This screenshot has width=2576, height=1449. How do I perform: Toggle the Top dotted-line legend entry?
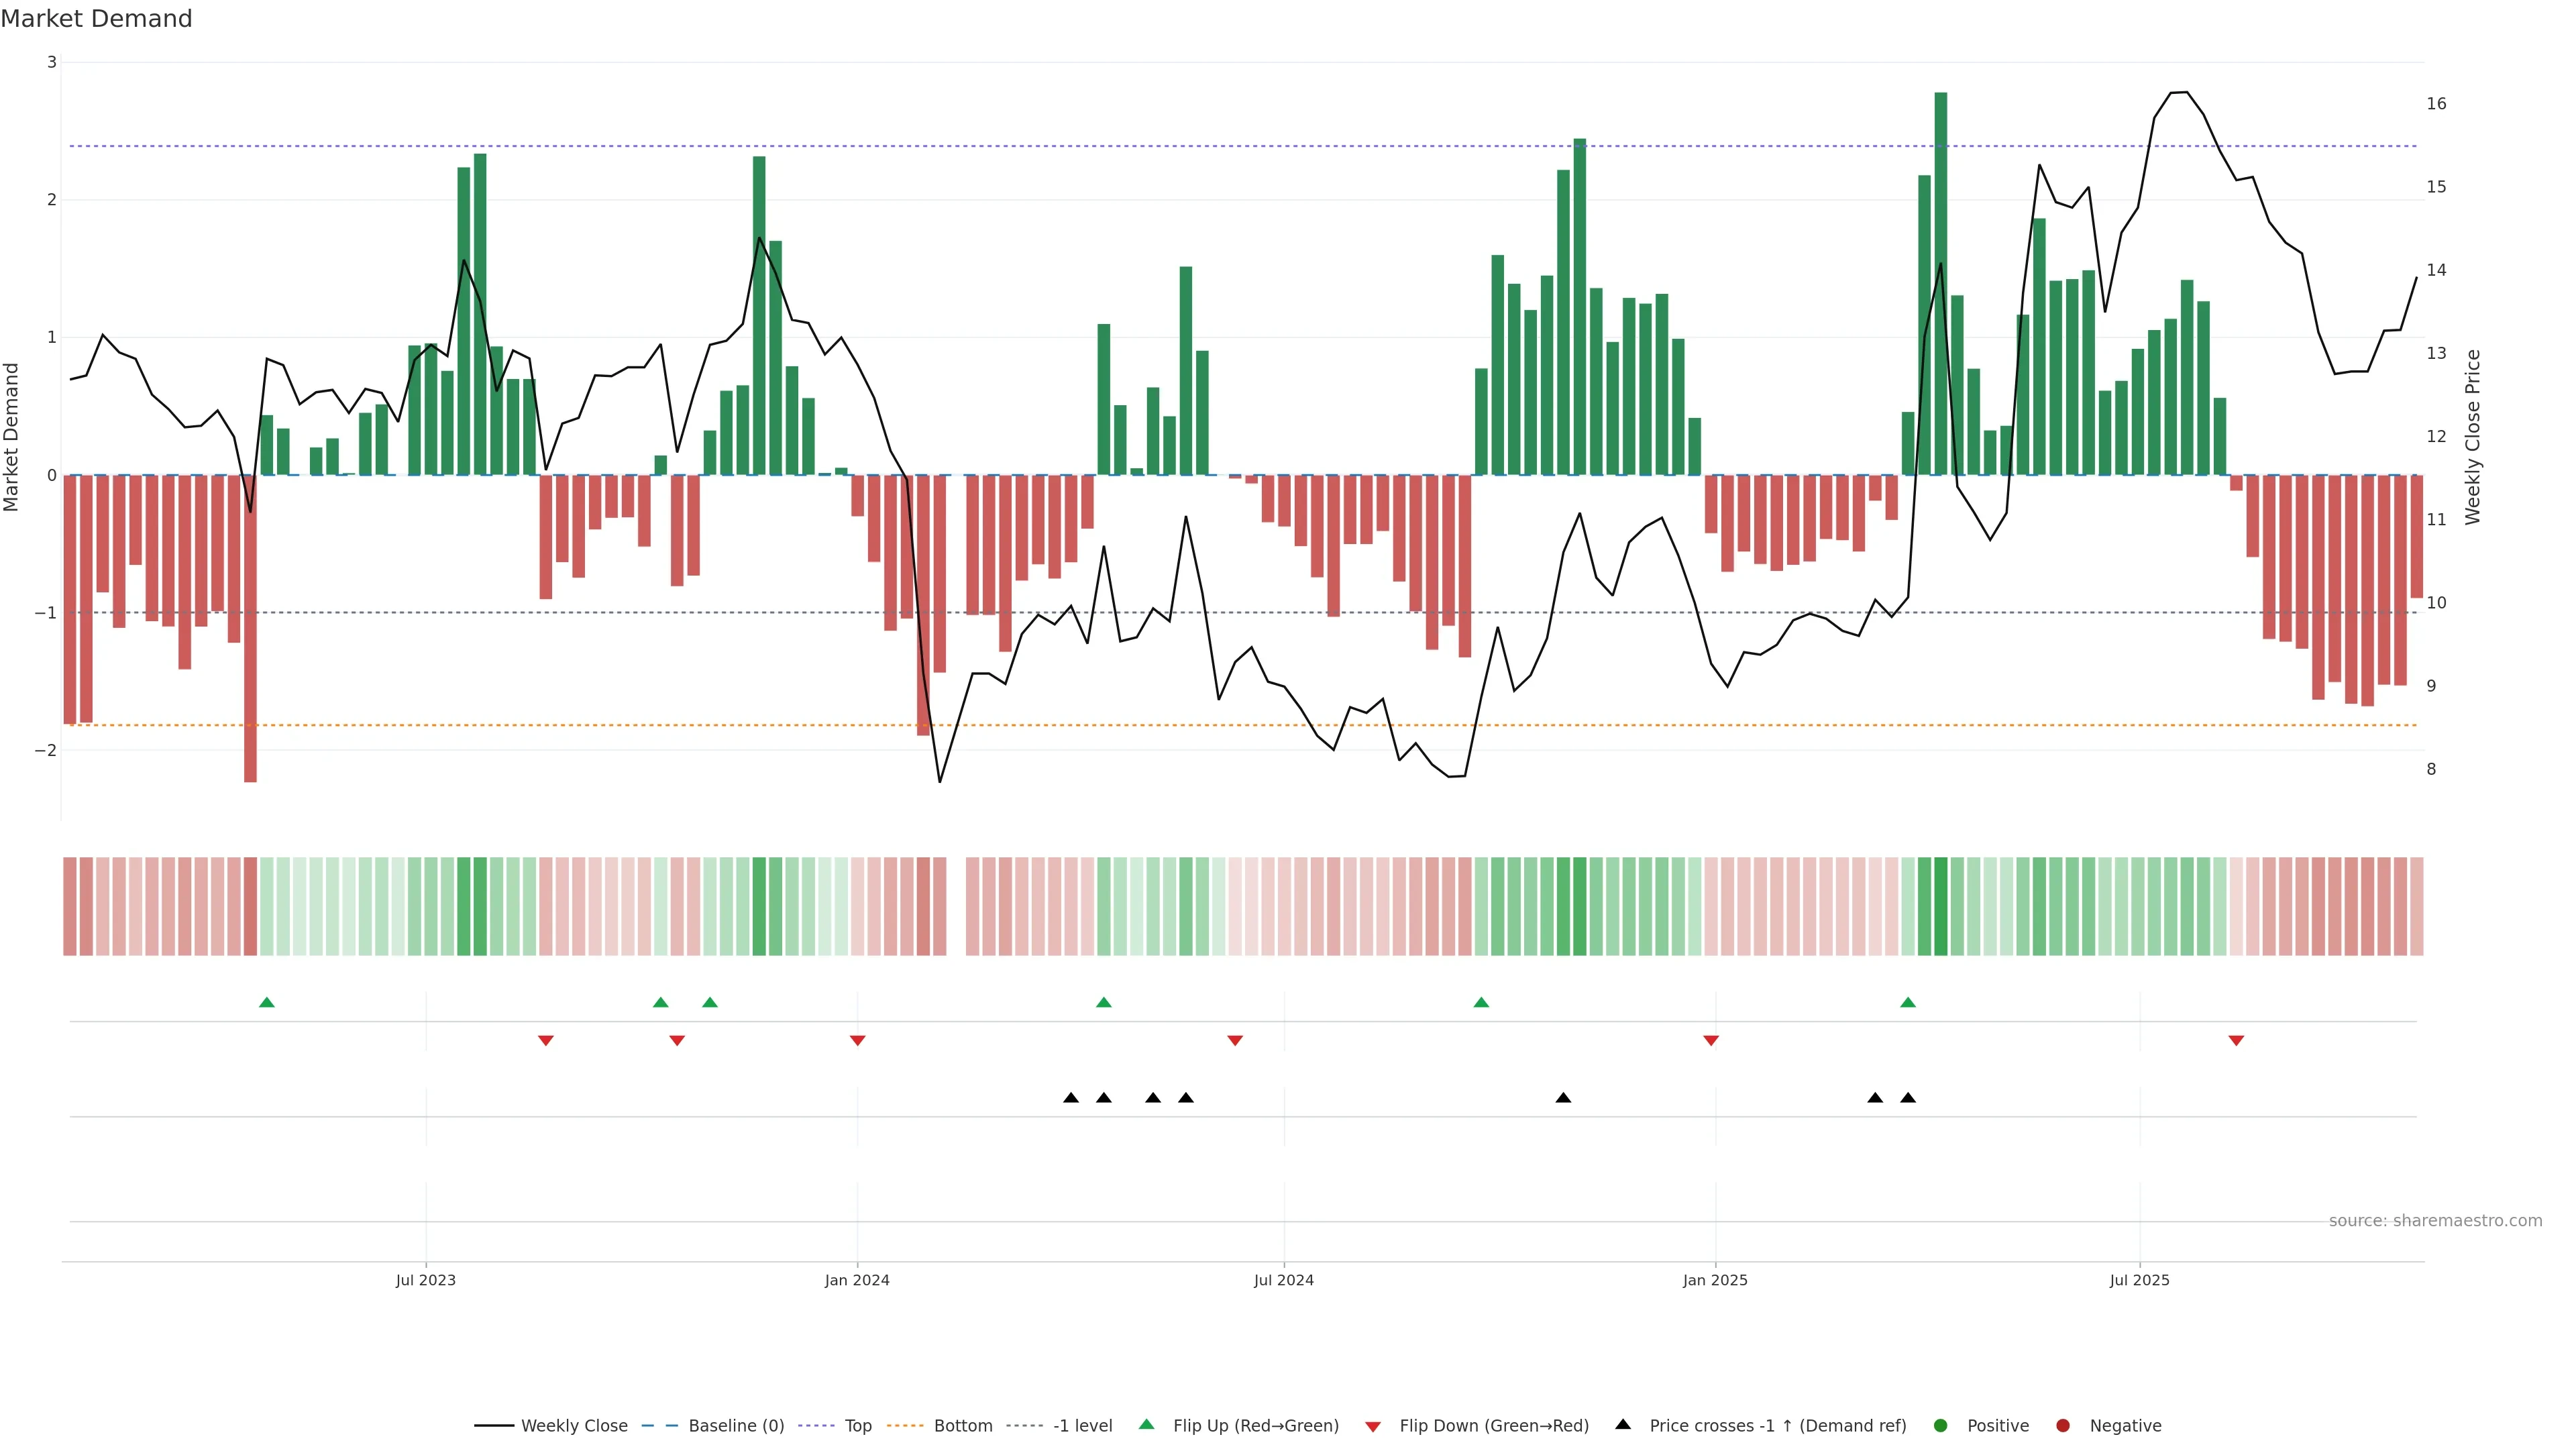[x=857, y=1426]
